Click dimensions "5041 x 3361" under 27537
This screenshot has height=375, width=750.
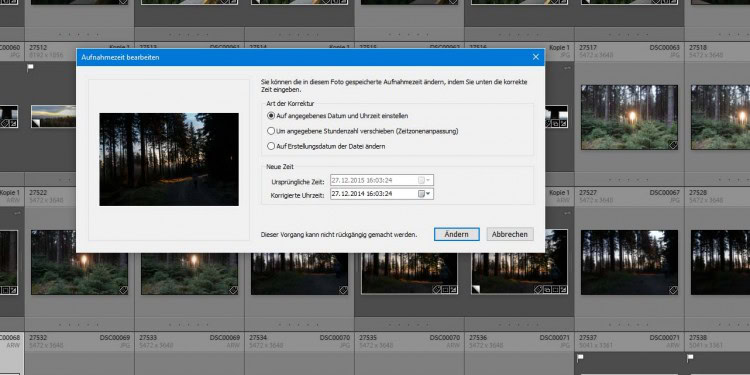point(596,345)
